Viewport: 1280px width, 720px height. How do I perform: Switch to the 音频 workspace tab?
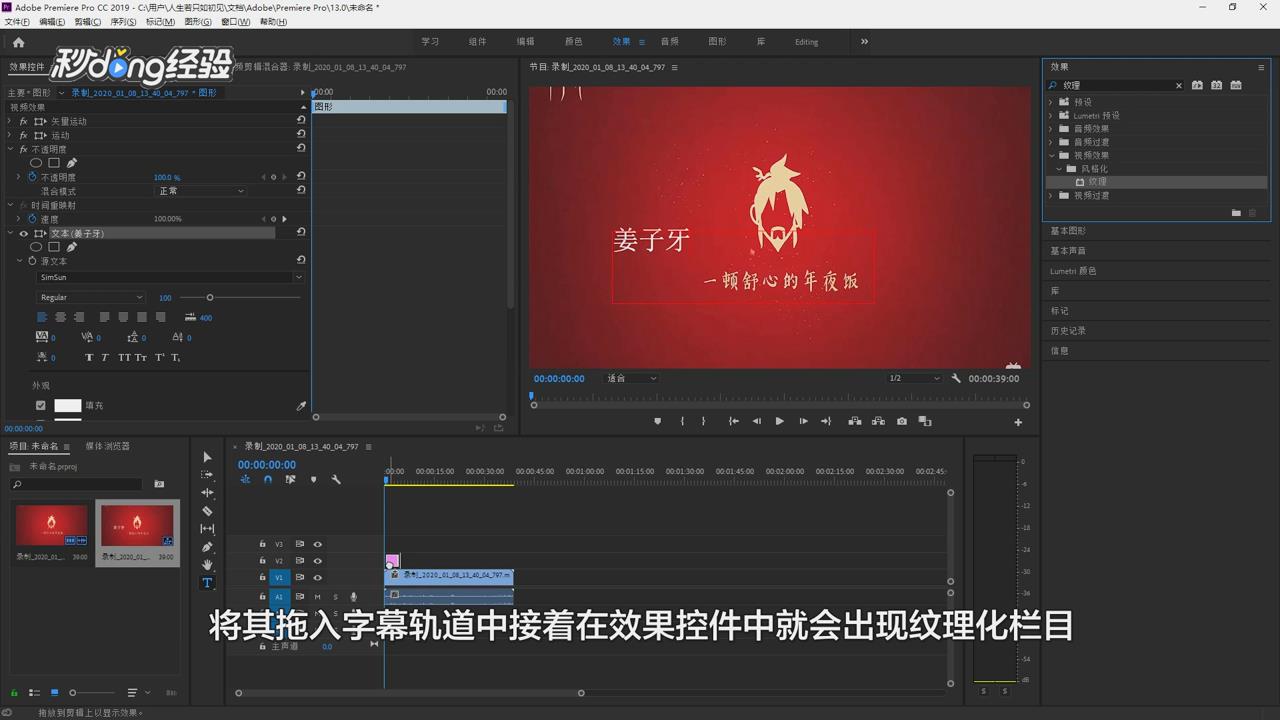[x=669, y=42]
